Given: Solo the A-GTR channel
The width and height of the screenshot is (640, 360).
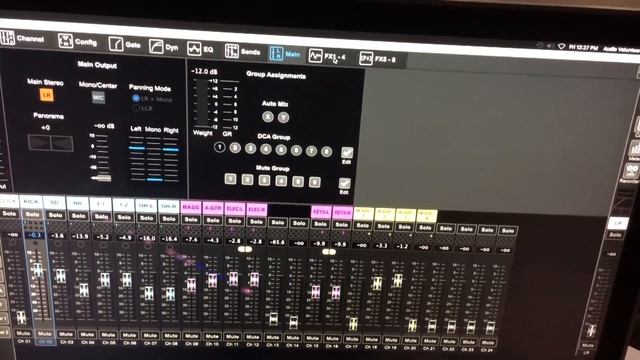Looking at the screenshot, I should [213, 220].
